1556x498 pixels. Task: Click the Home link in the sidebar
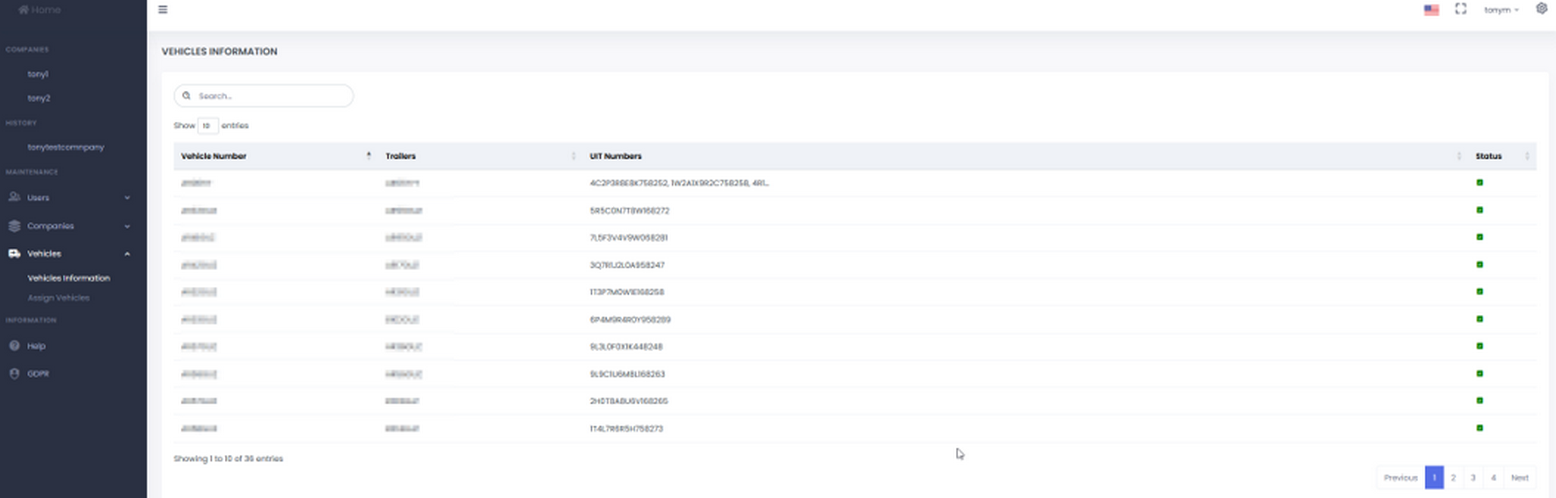(x=39, y=10)
